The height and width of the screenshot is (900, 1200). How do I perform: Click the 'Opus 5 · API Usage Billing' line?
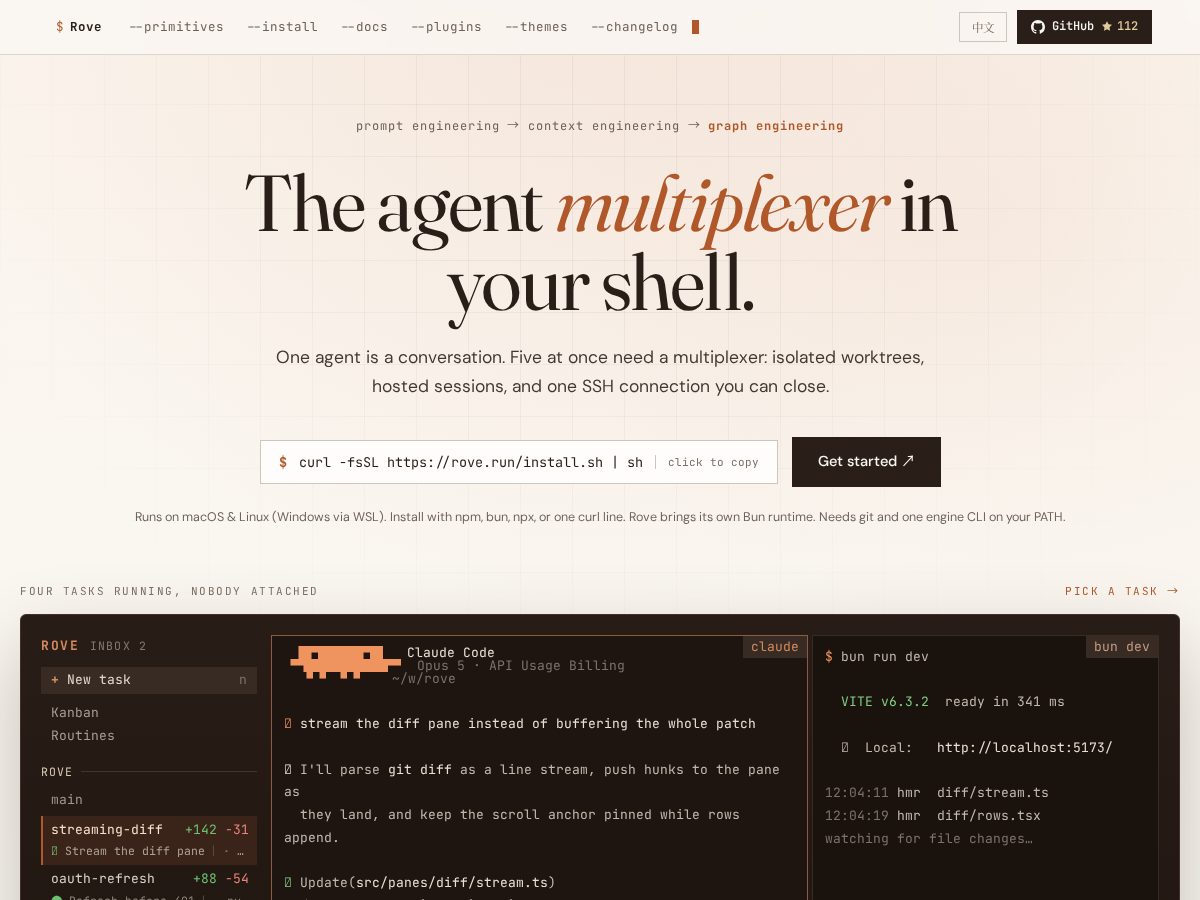coord(521,666)
